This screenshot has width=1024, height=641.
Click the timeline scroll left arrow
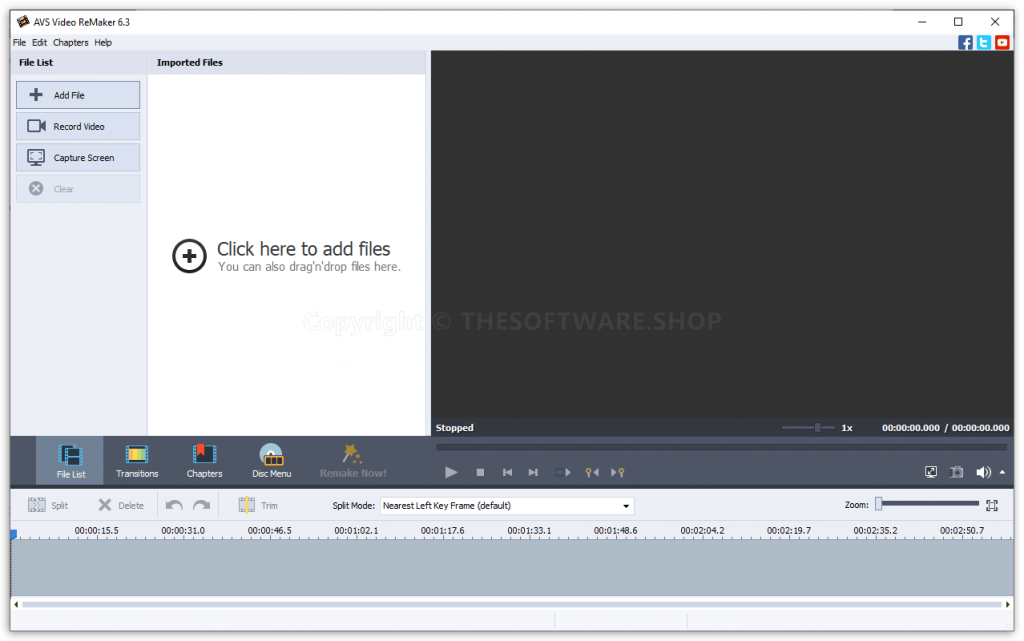click(x=16, y=604)
